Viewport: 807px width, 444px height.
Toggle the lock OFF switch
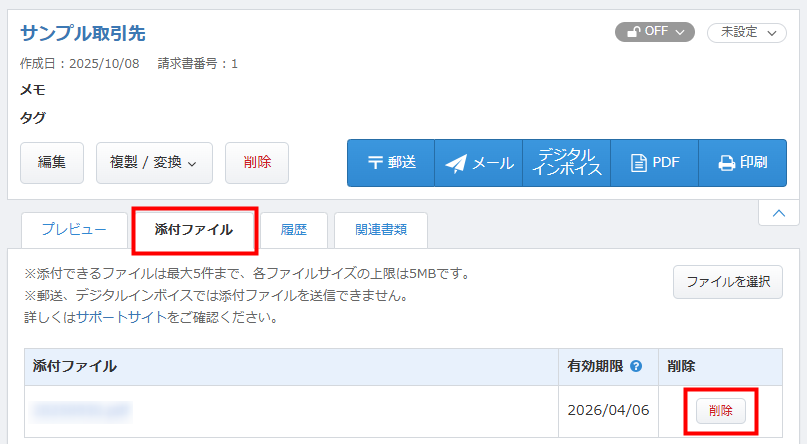(x=654, y=32)
